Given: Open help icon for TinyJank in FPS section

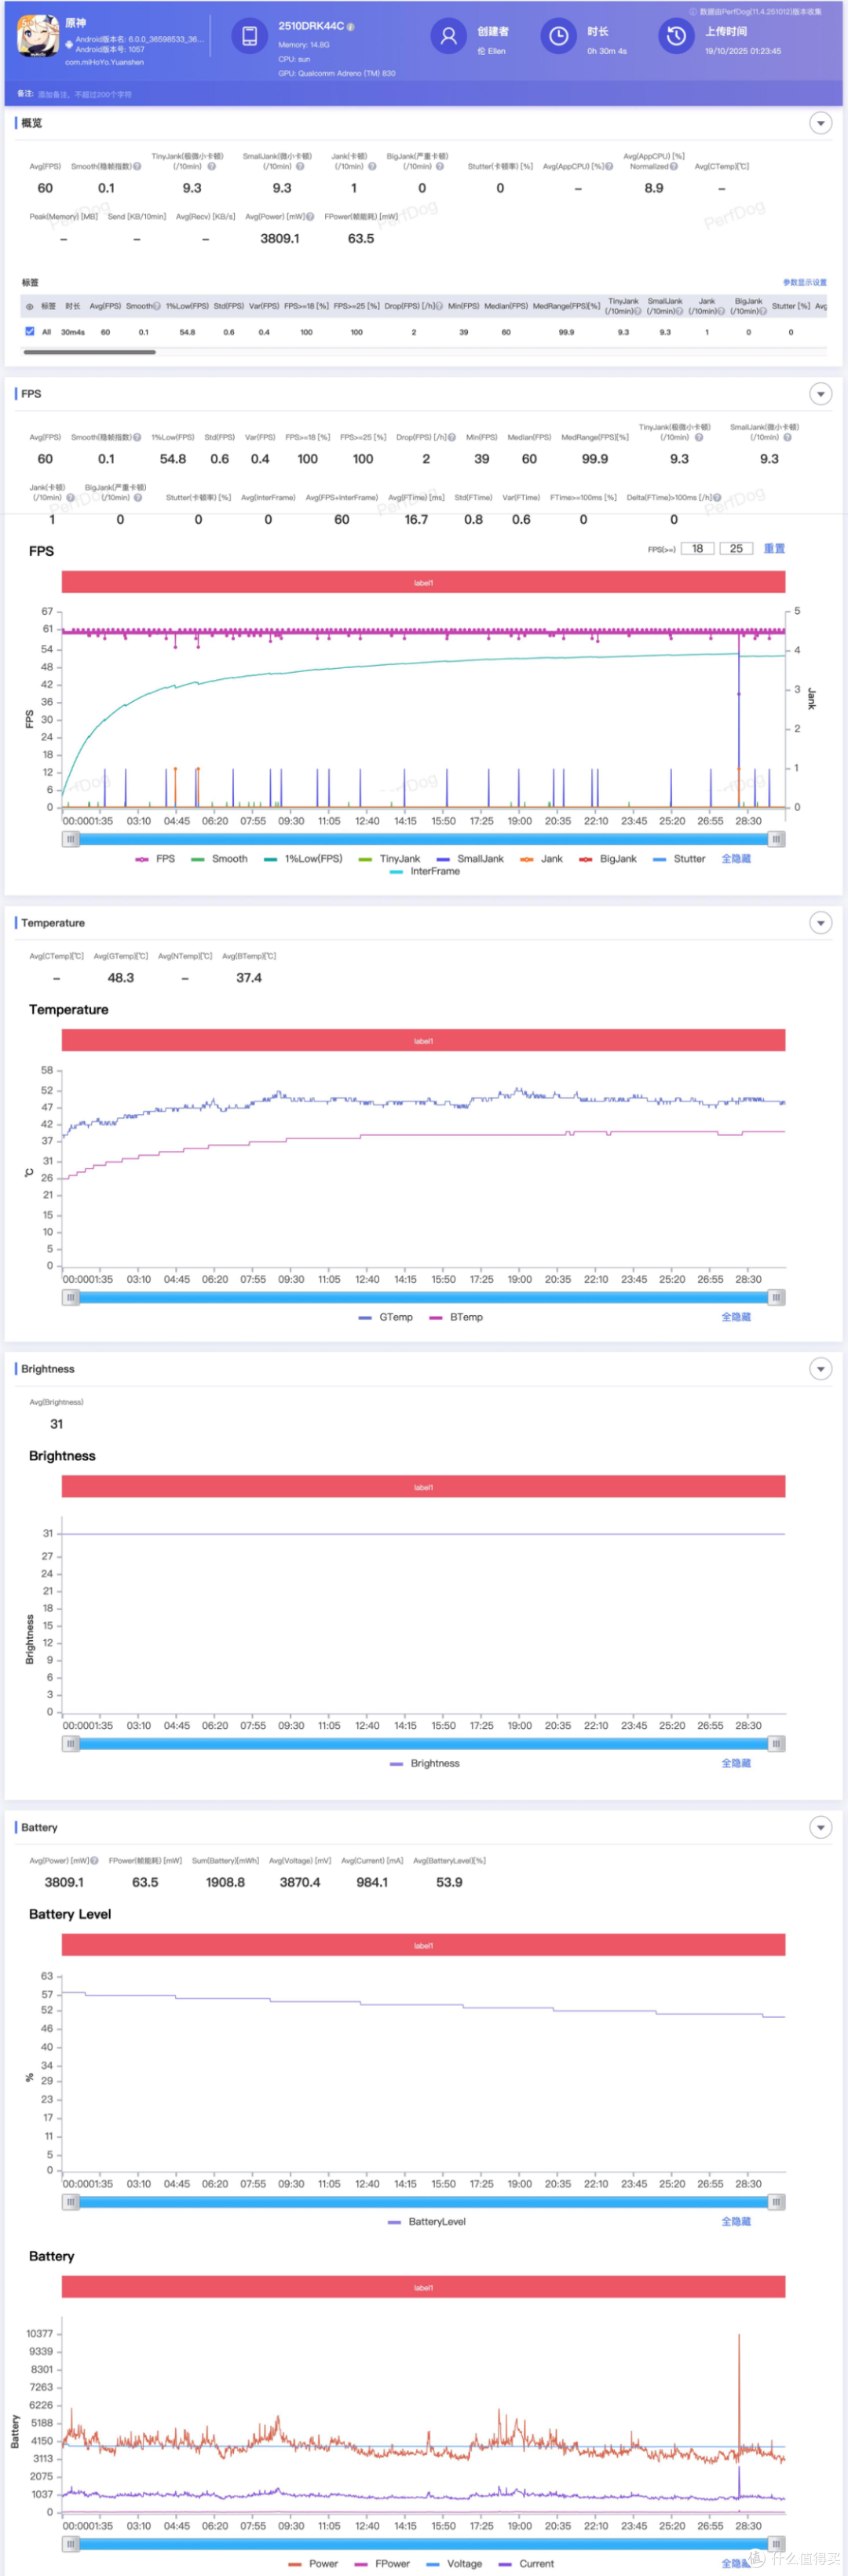Looking at the screenshot, I should 699,438.
